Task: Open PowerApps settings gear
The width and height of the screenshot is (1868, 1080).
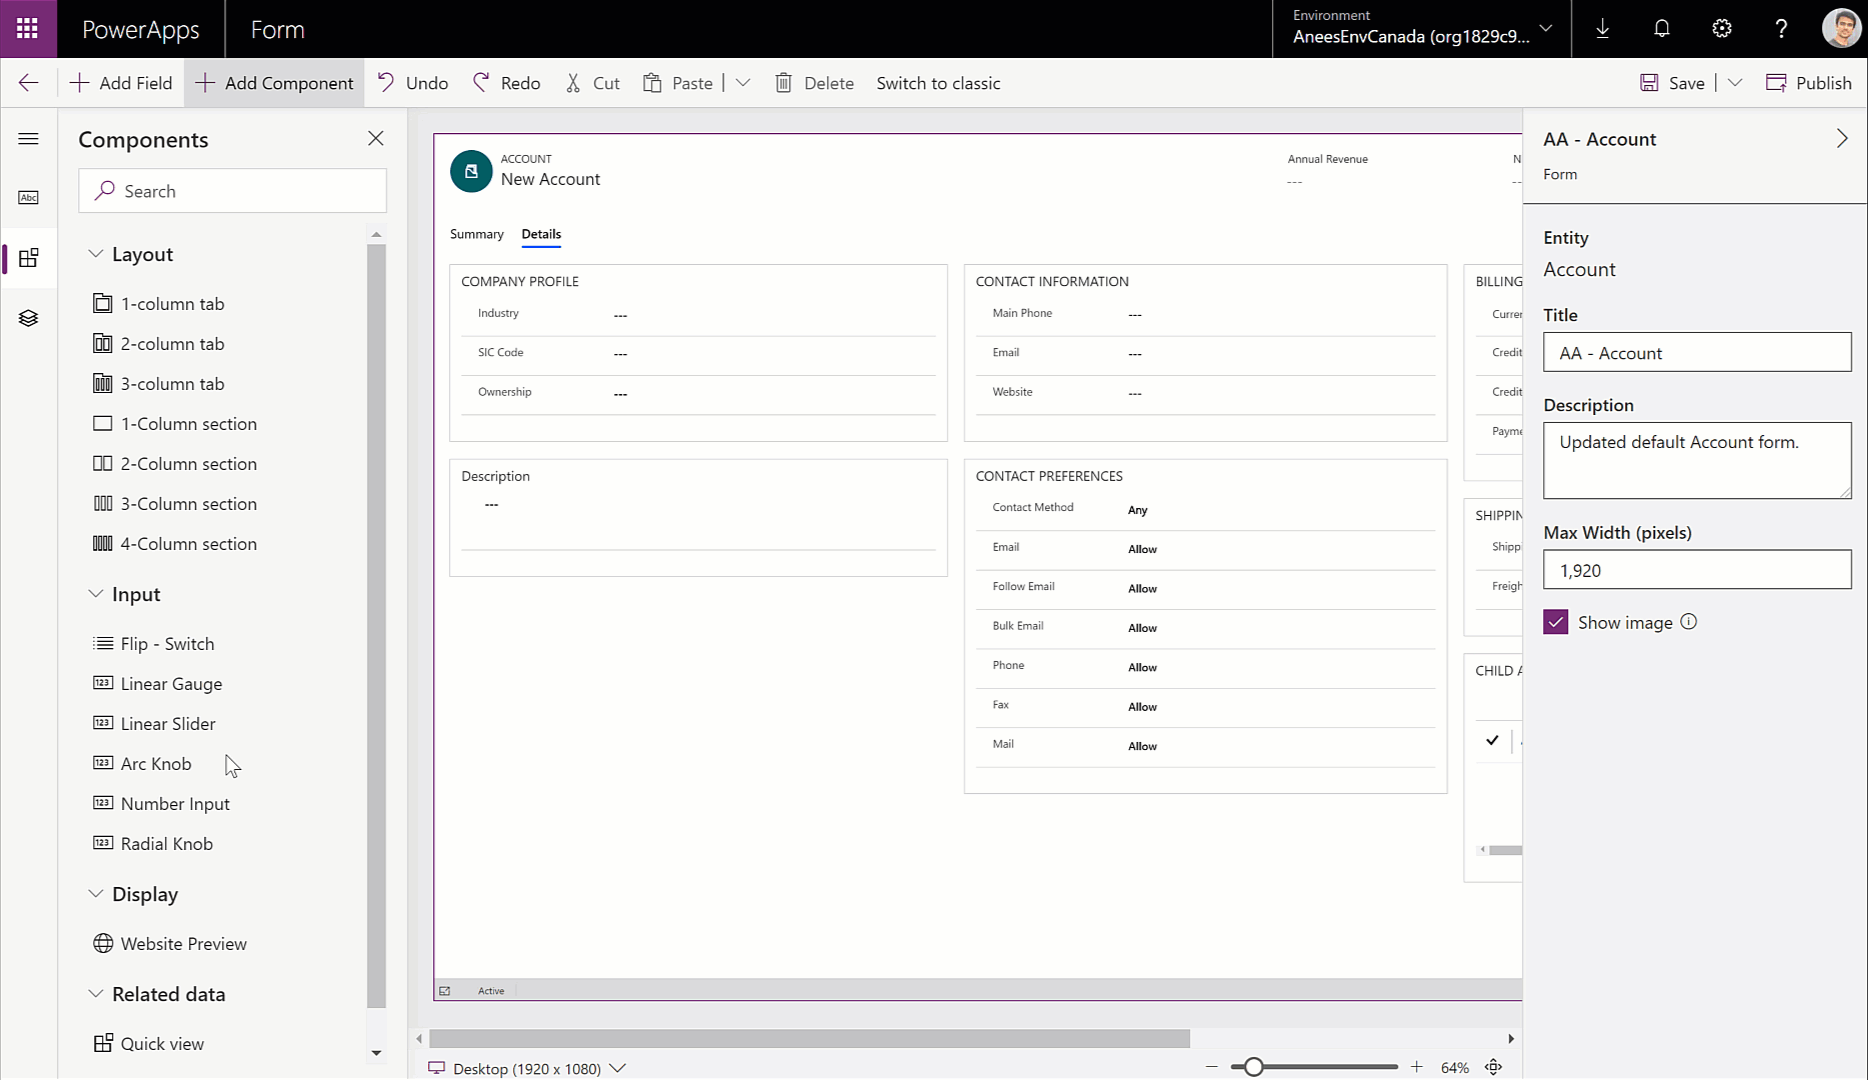Action: click(1721, 28)
